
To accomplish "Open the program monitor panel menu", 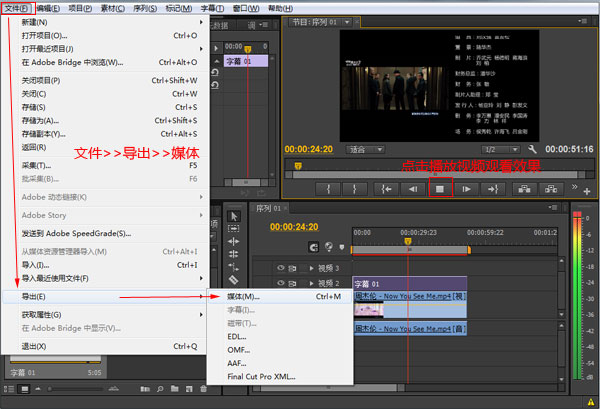I will pos(582,21).
